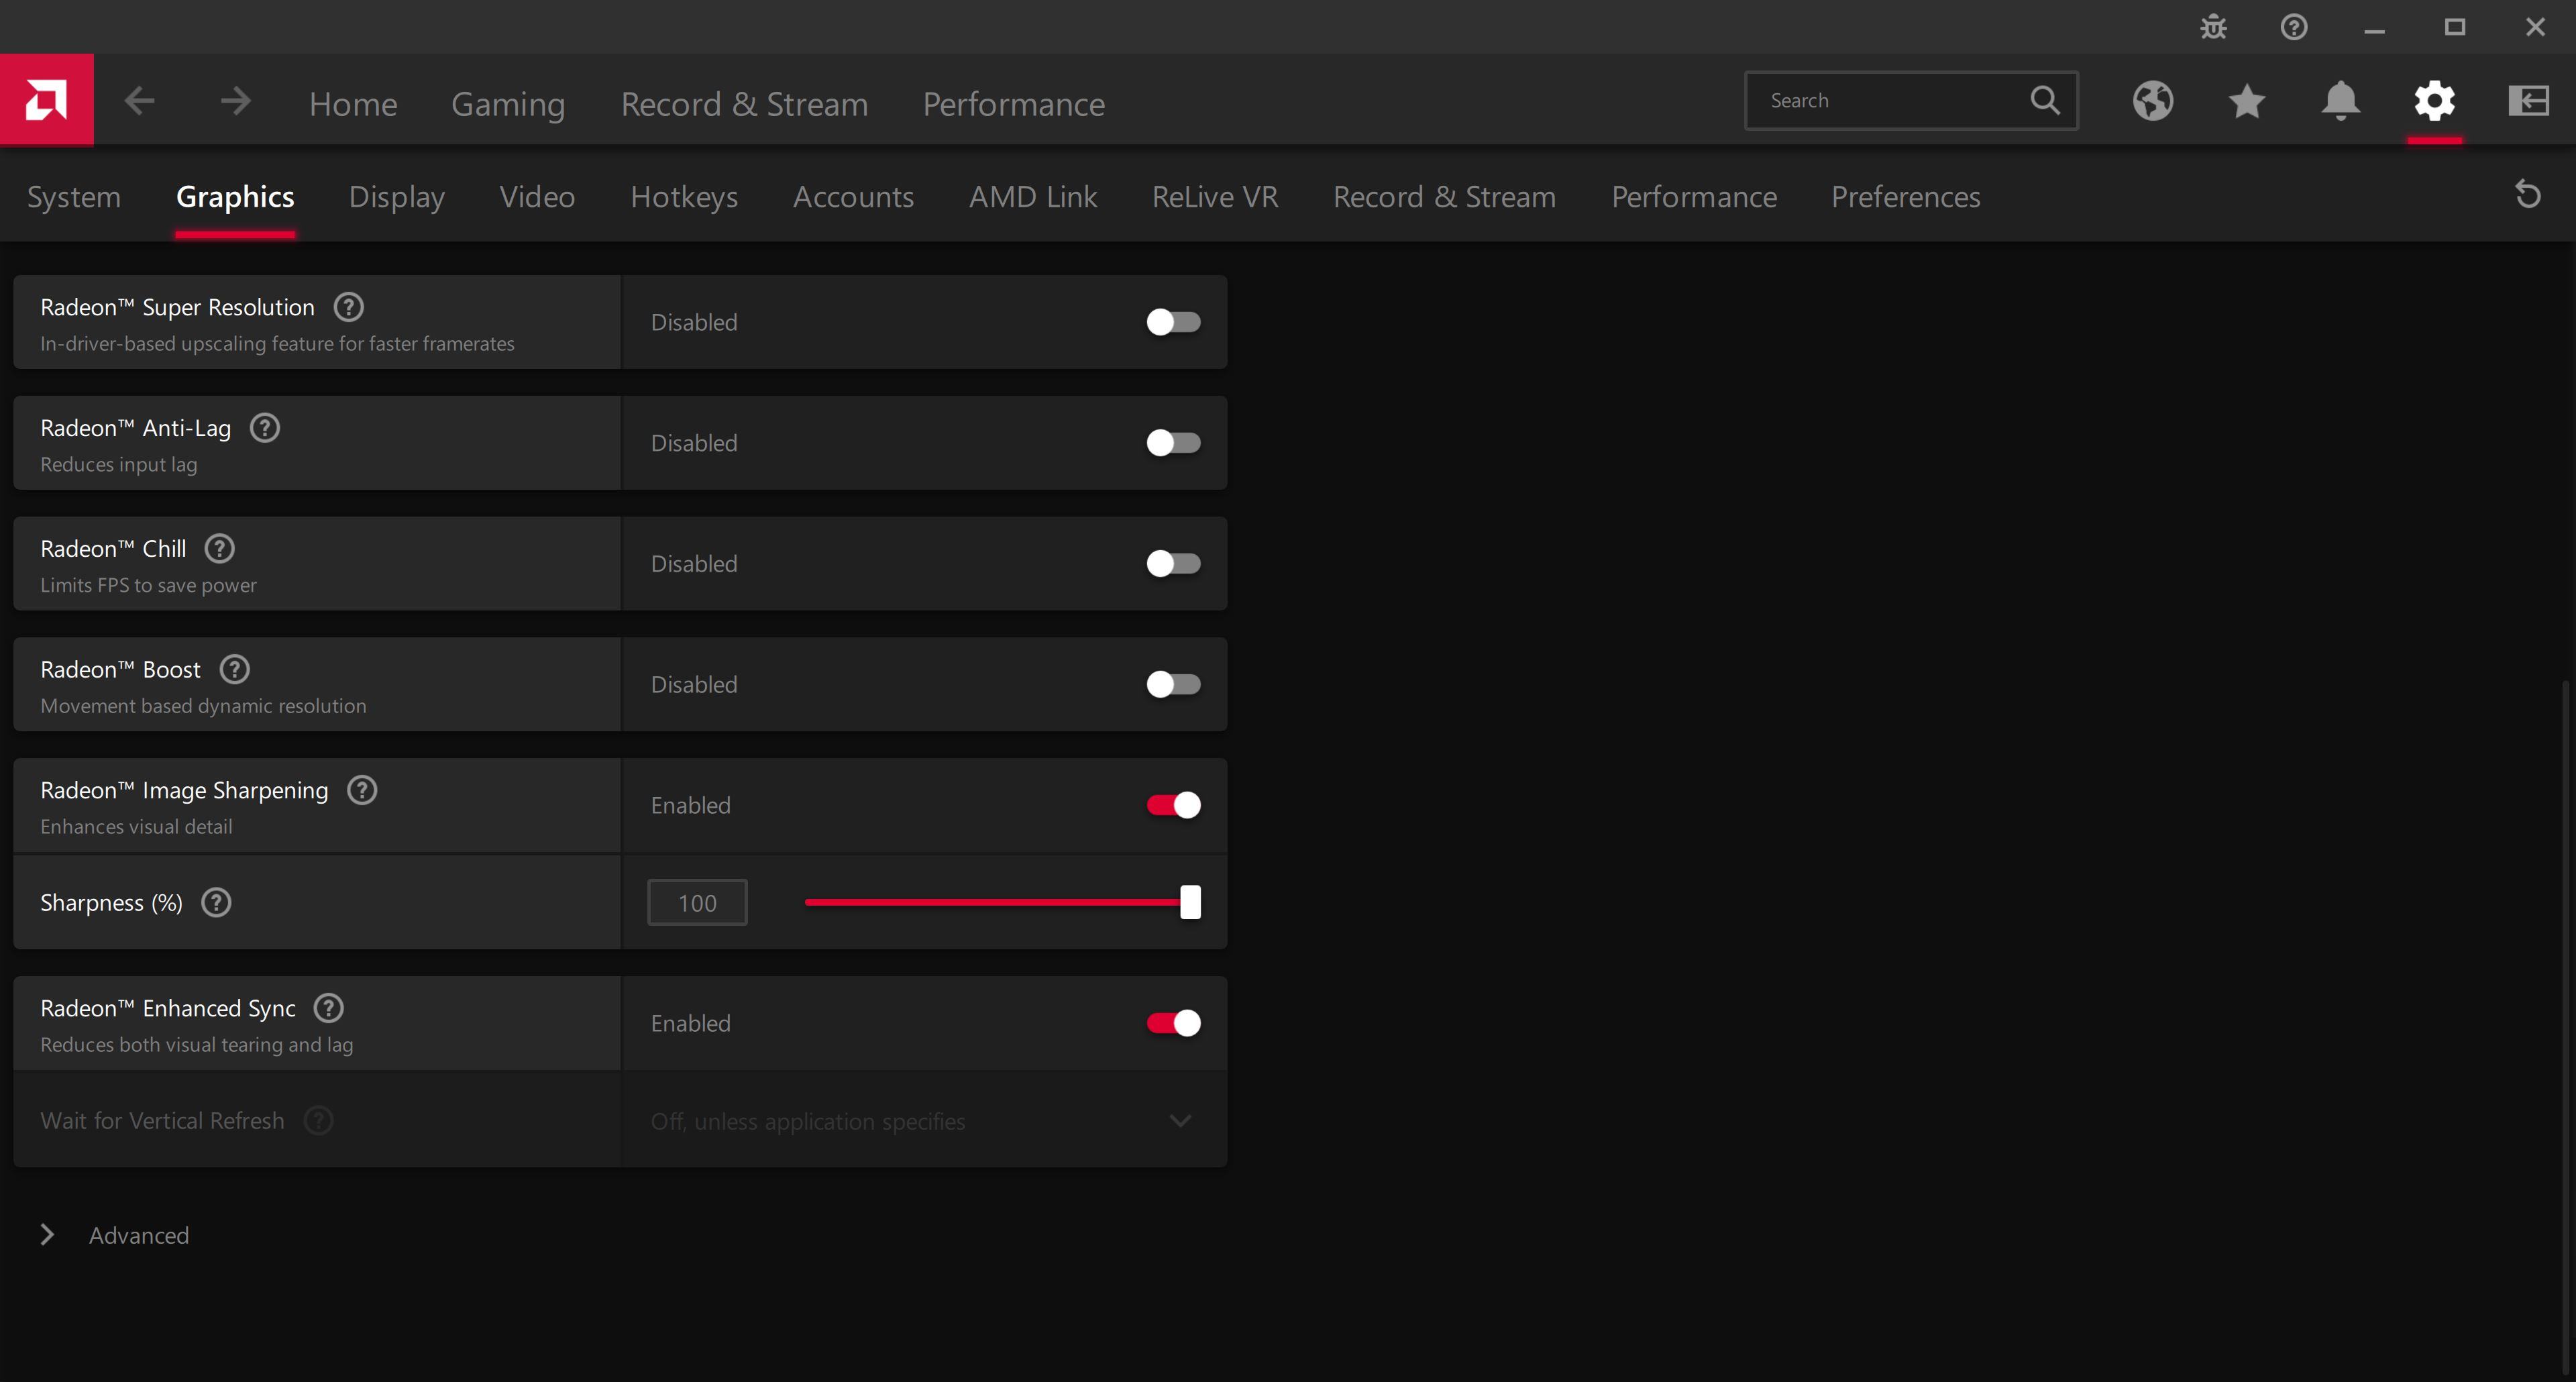Enable Radeon Chill toggle
Screen dimensions: 2576x1382
point(1173,564)
